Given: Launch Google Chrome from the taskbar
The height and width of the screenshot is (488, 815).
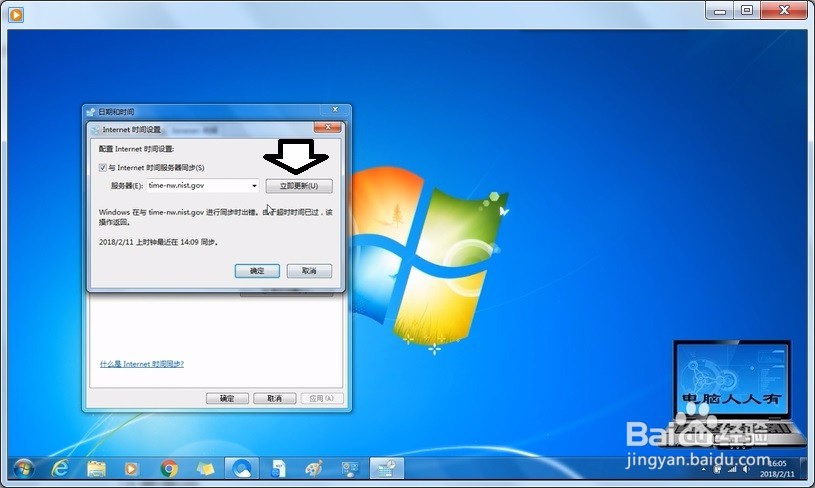Looking at the screenshot, I should tap(168, 469).
